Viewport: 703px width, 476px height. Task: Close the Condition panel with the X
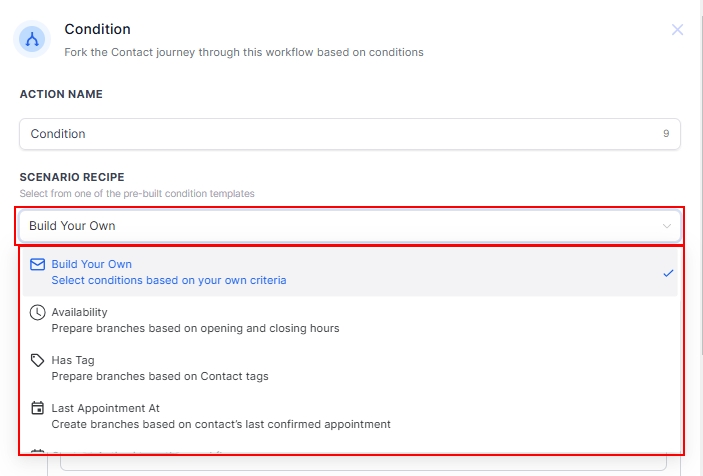pyautogui.click(x=677, y=30)
